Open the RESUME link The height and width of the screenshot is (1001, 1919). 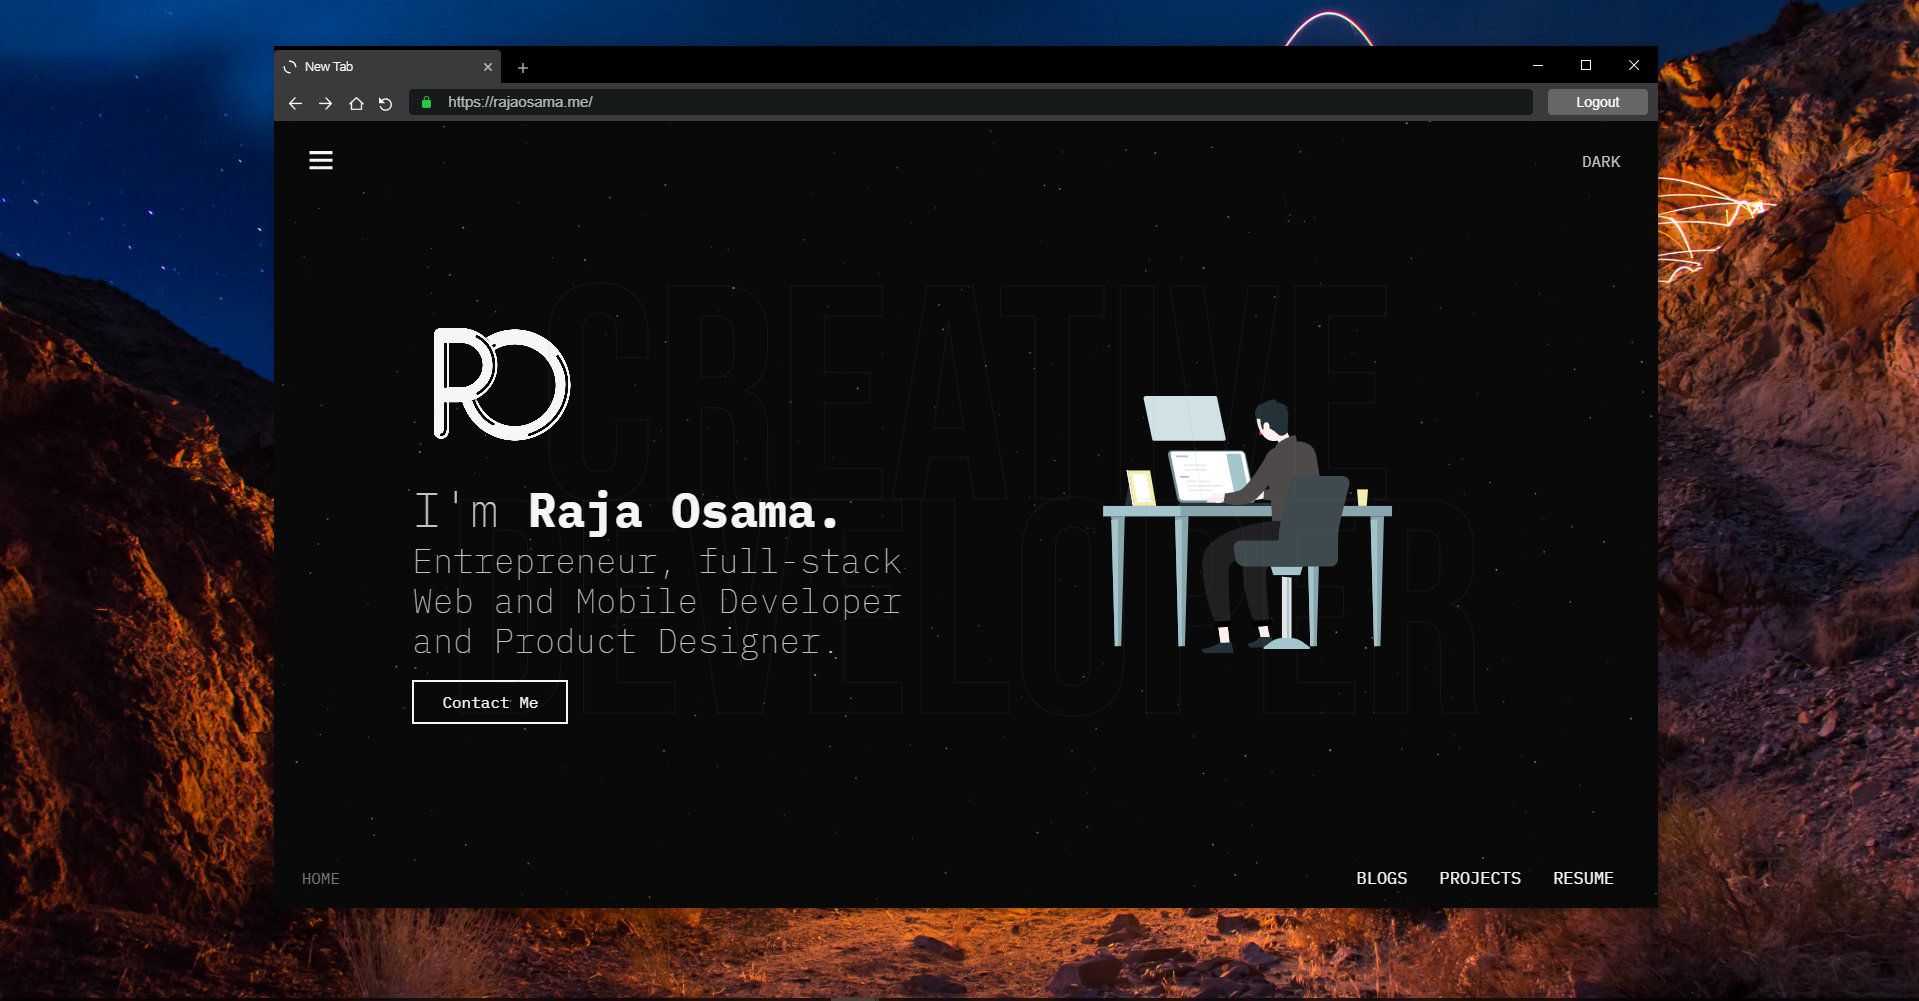pos(1583,878)
